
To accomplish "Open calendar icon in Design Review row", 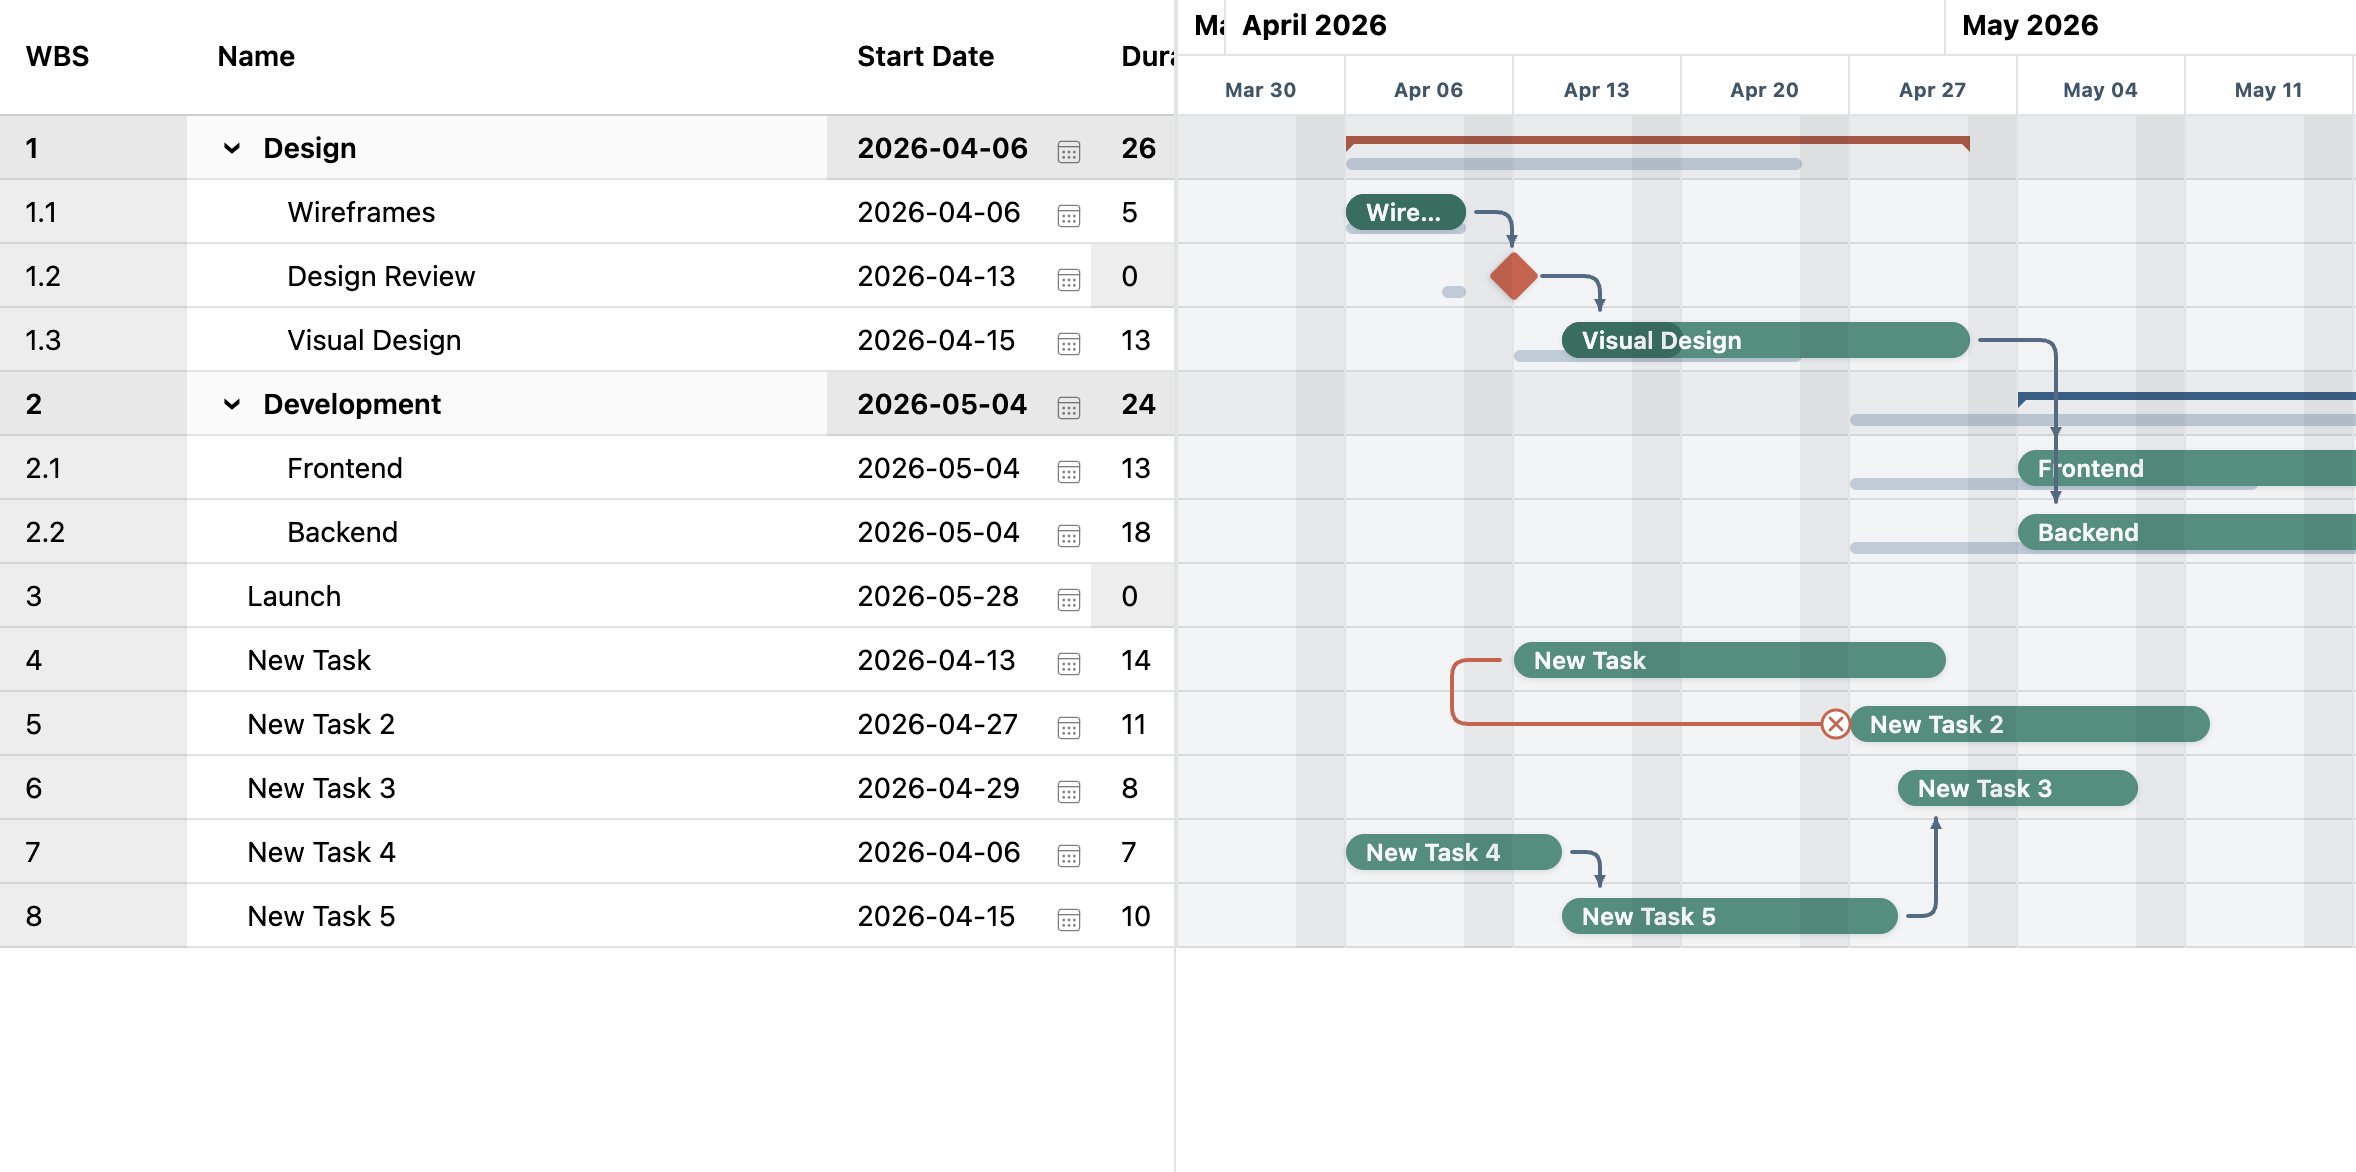I will [1069, 279].
